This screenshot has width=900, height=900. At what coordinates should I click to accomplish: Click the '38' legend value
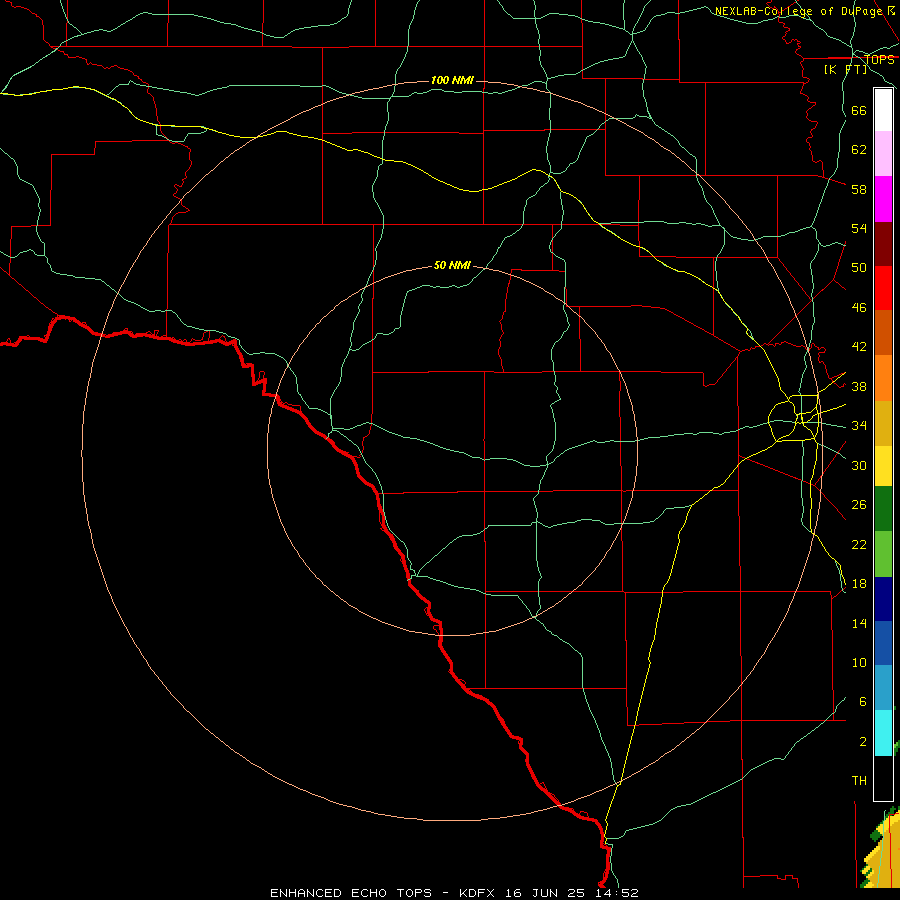click(859, 387)
